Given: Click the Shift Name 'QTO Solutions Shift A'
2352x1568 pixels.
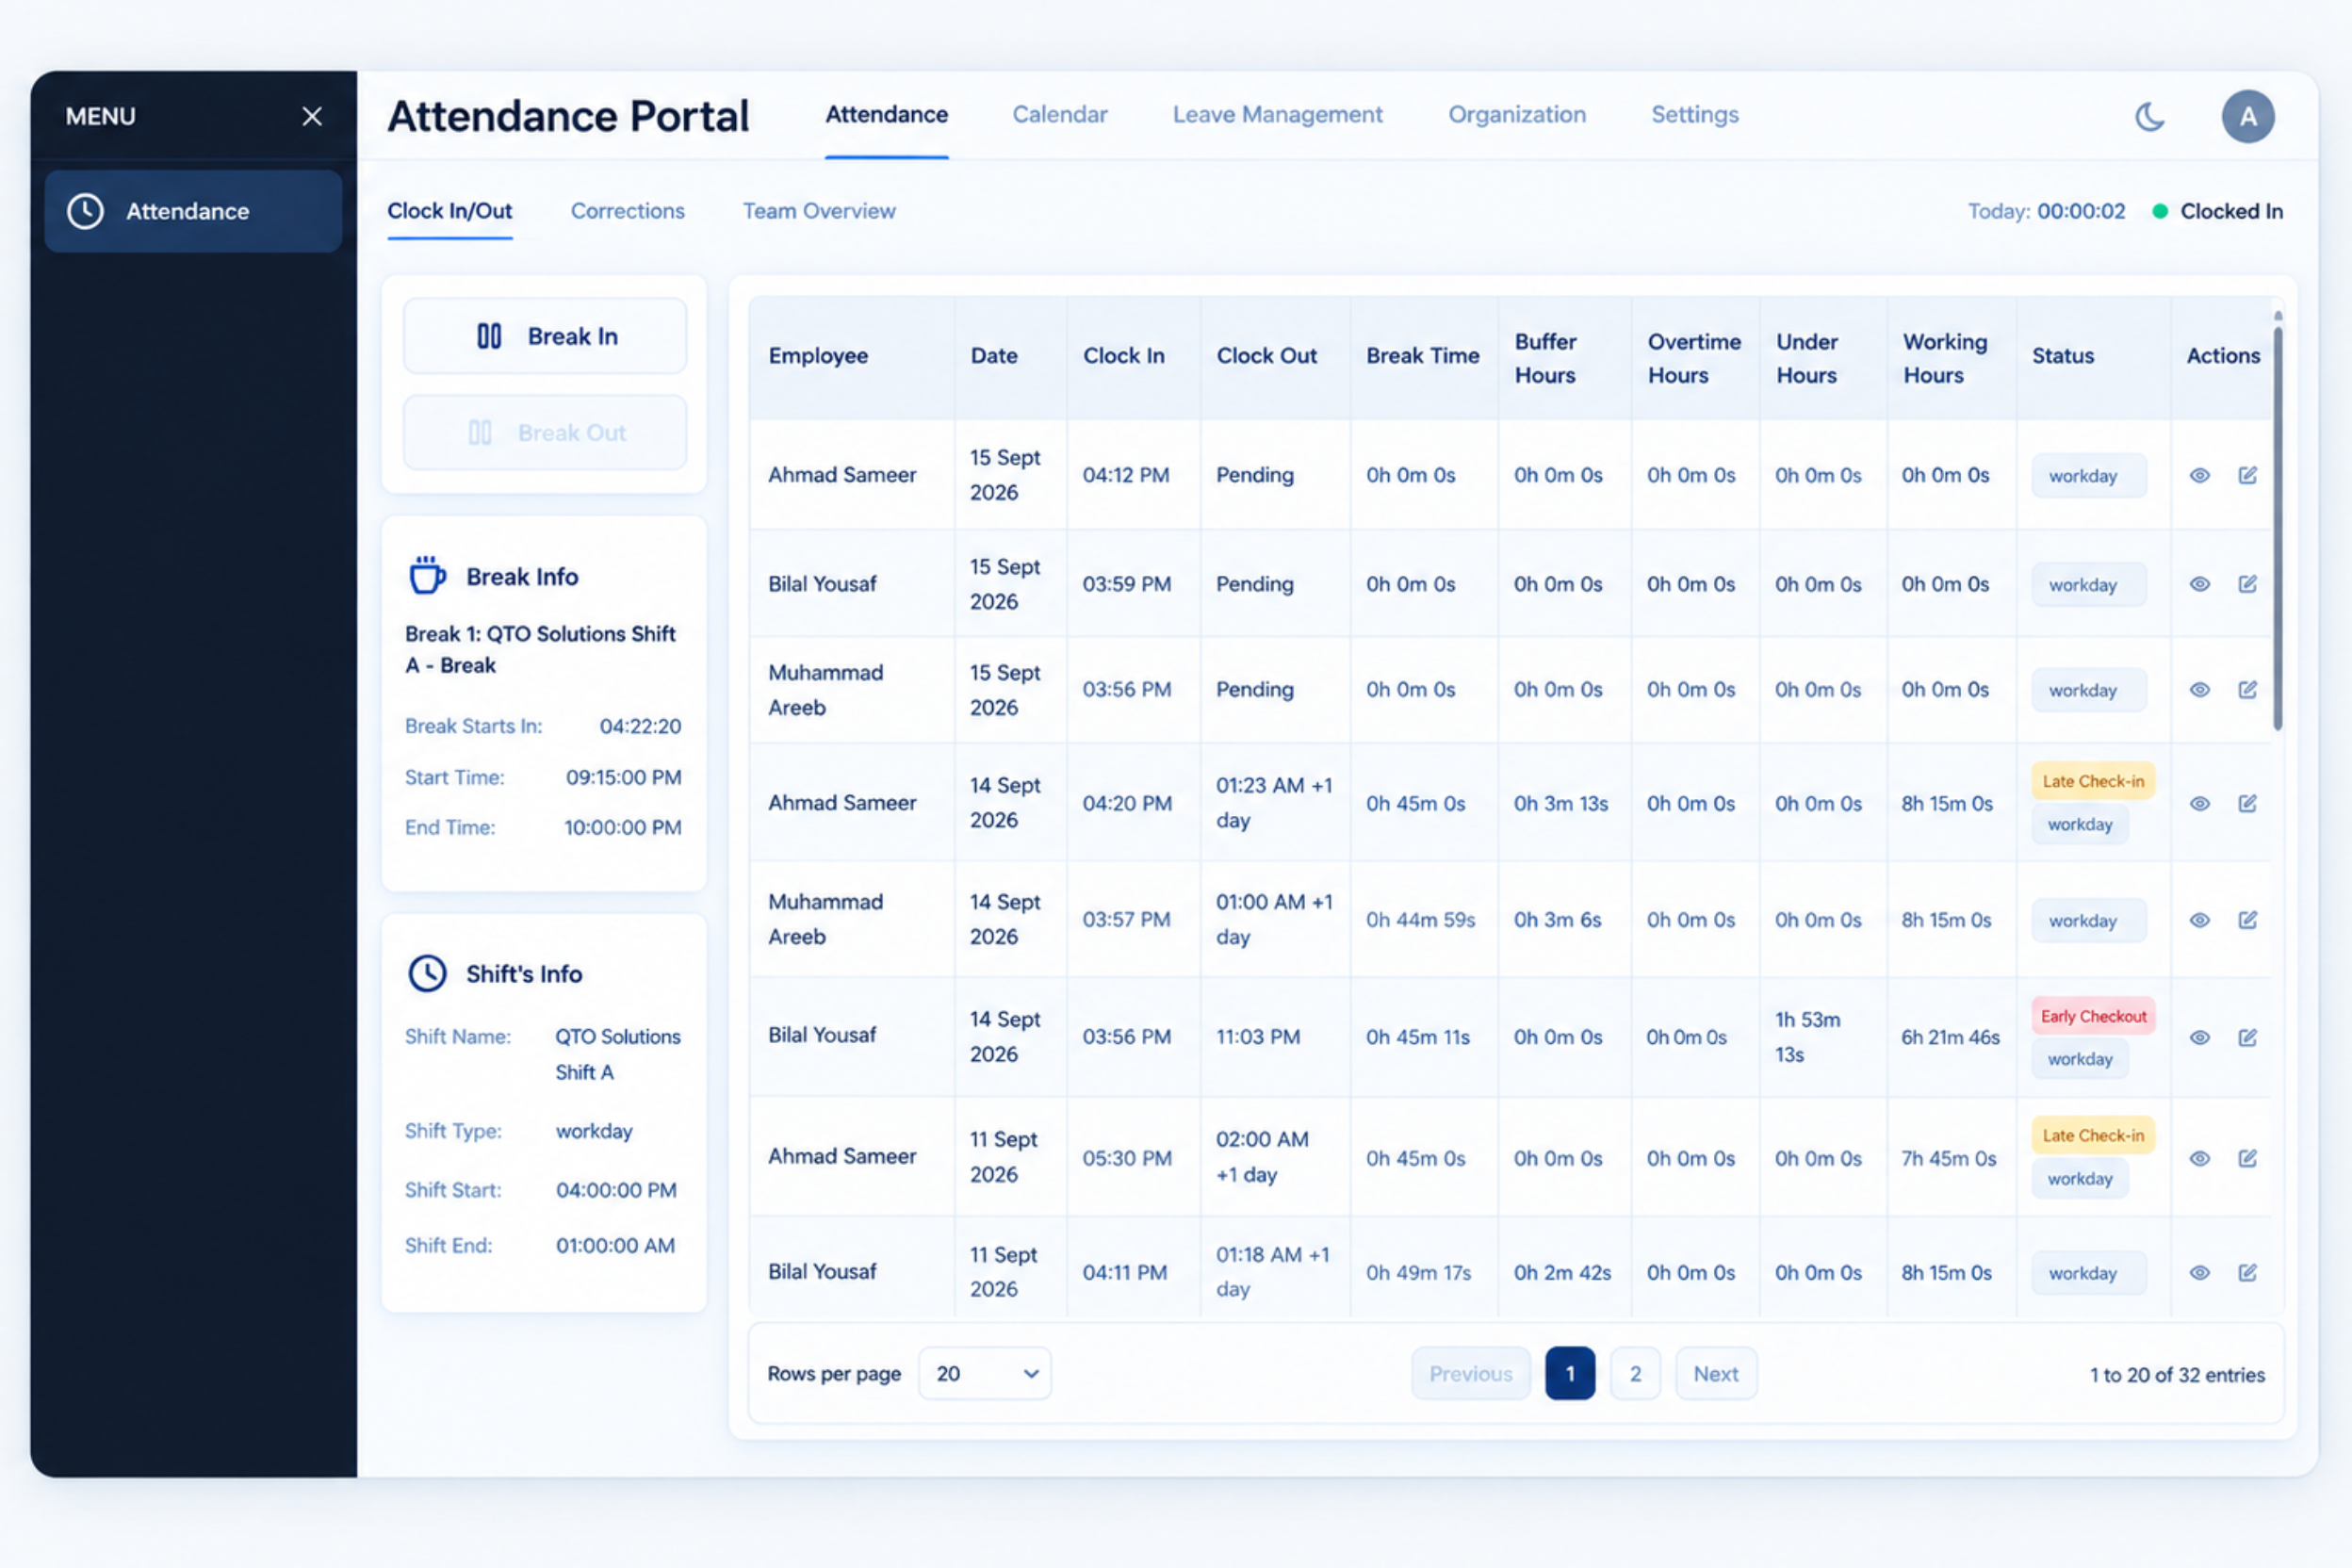Looking at the screenshot, I should [618, 1054].
